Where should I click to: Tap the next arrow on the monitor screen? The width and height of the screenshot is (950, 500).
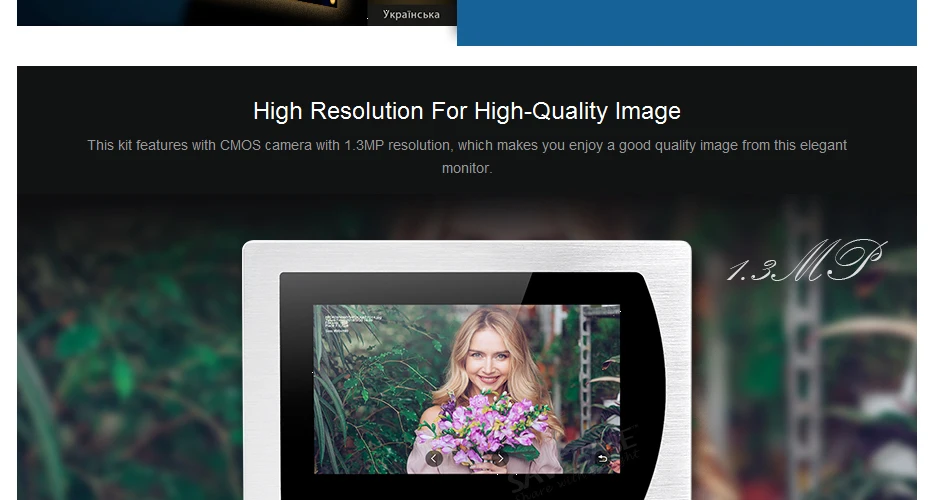point(500,458)
